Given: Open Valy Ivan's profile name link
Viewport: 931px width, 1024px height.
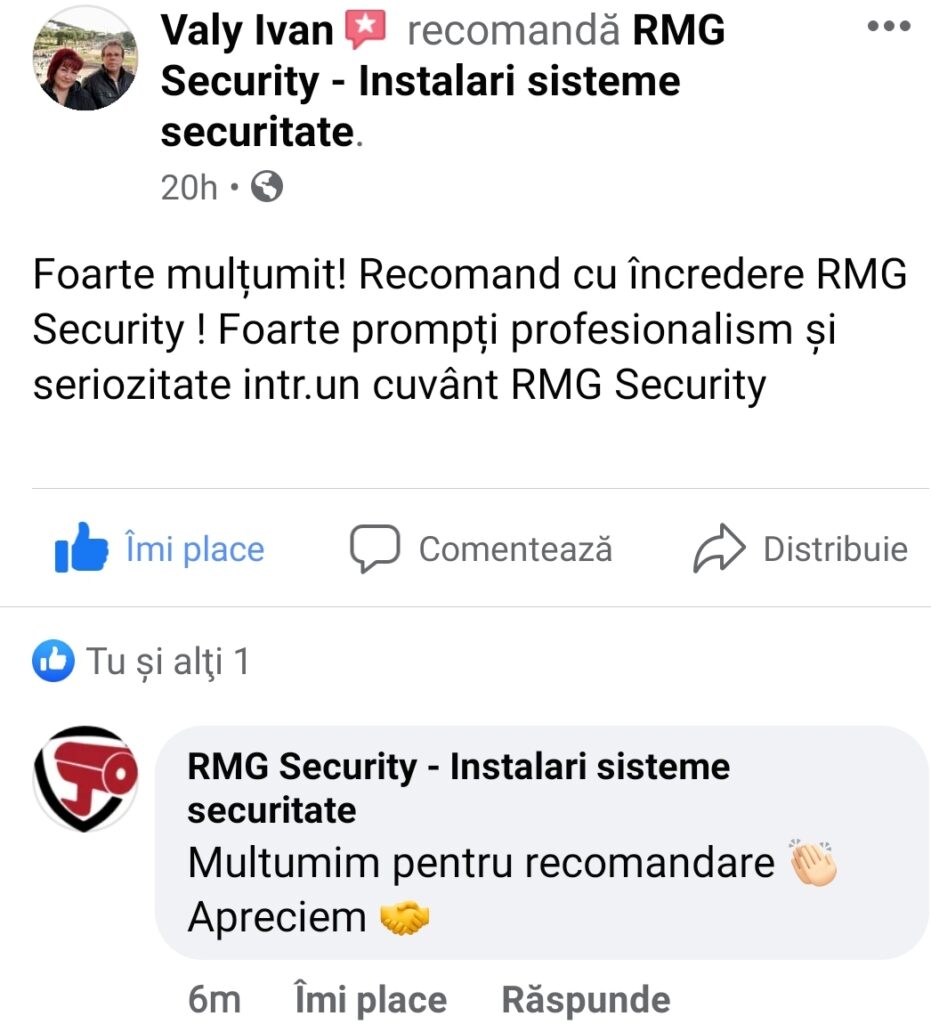Looking at the screenshot, I should tap(247, 31).
